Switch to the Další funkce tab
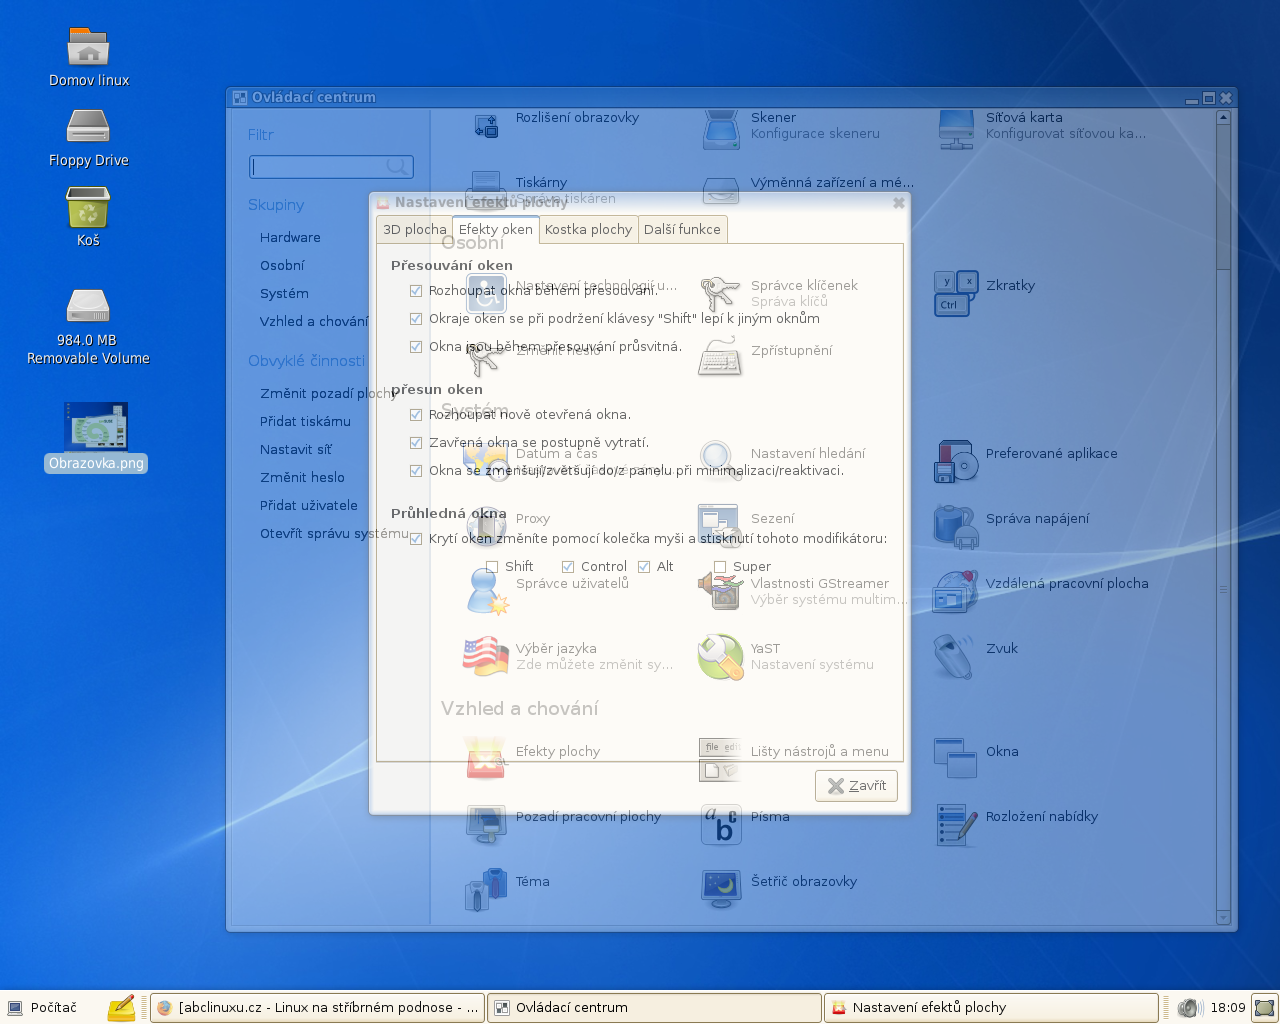Viewport: 1280px width, 1024px height. [682, 230]
